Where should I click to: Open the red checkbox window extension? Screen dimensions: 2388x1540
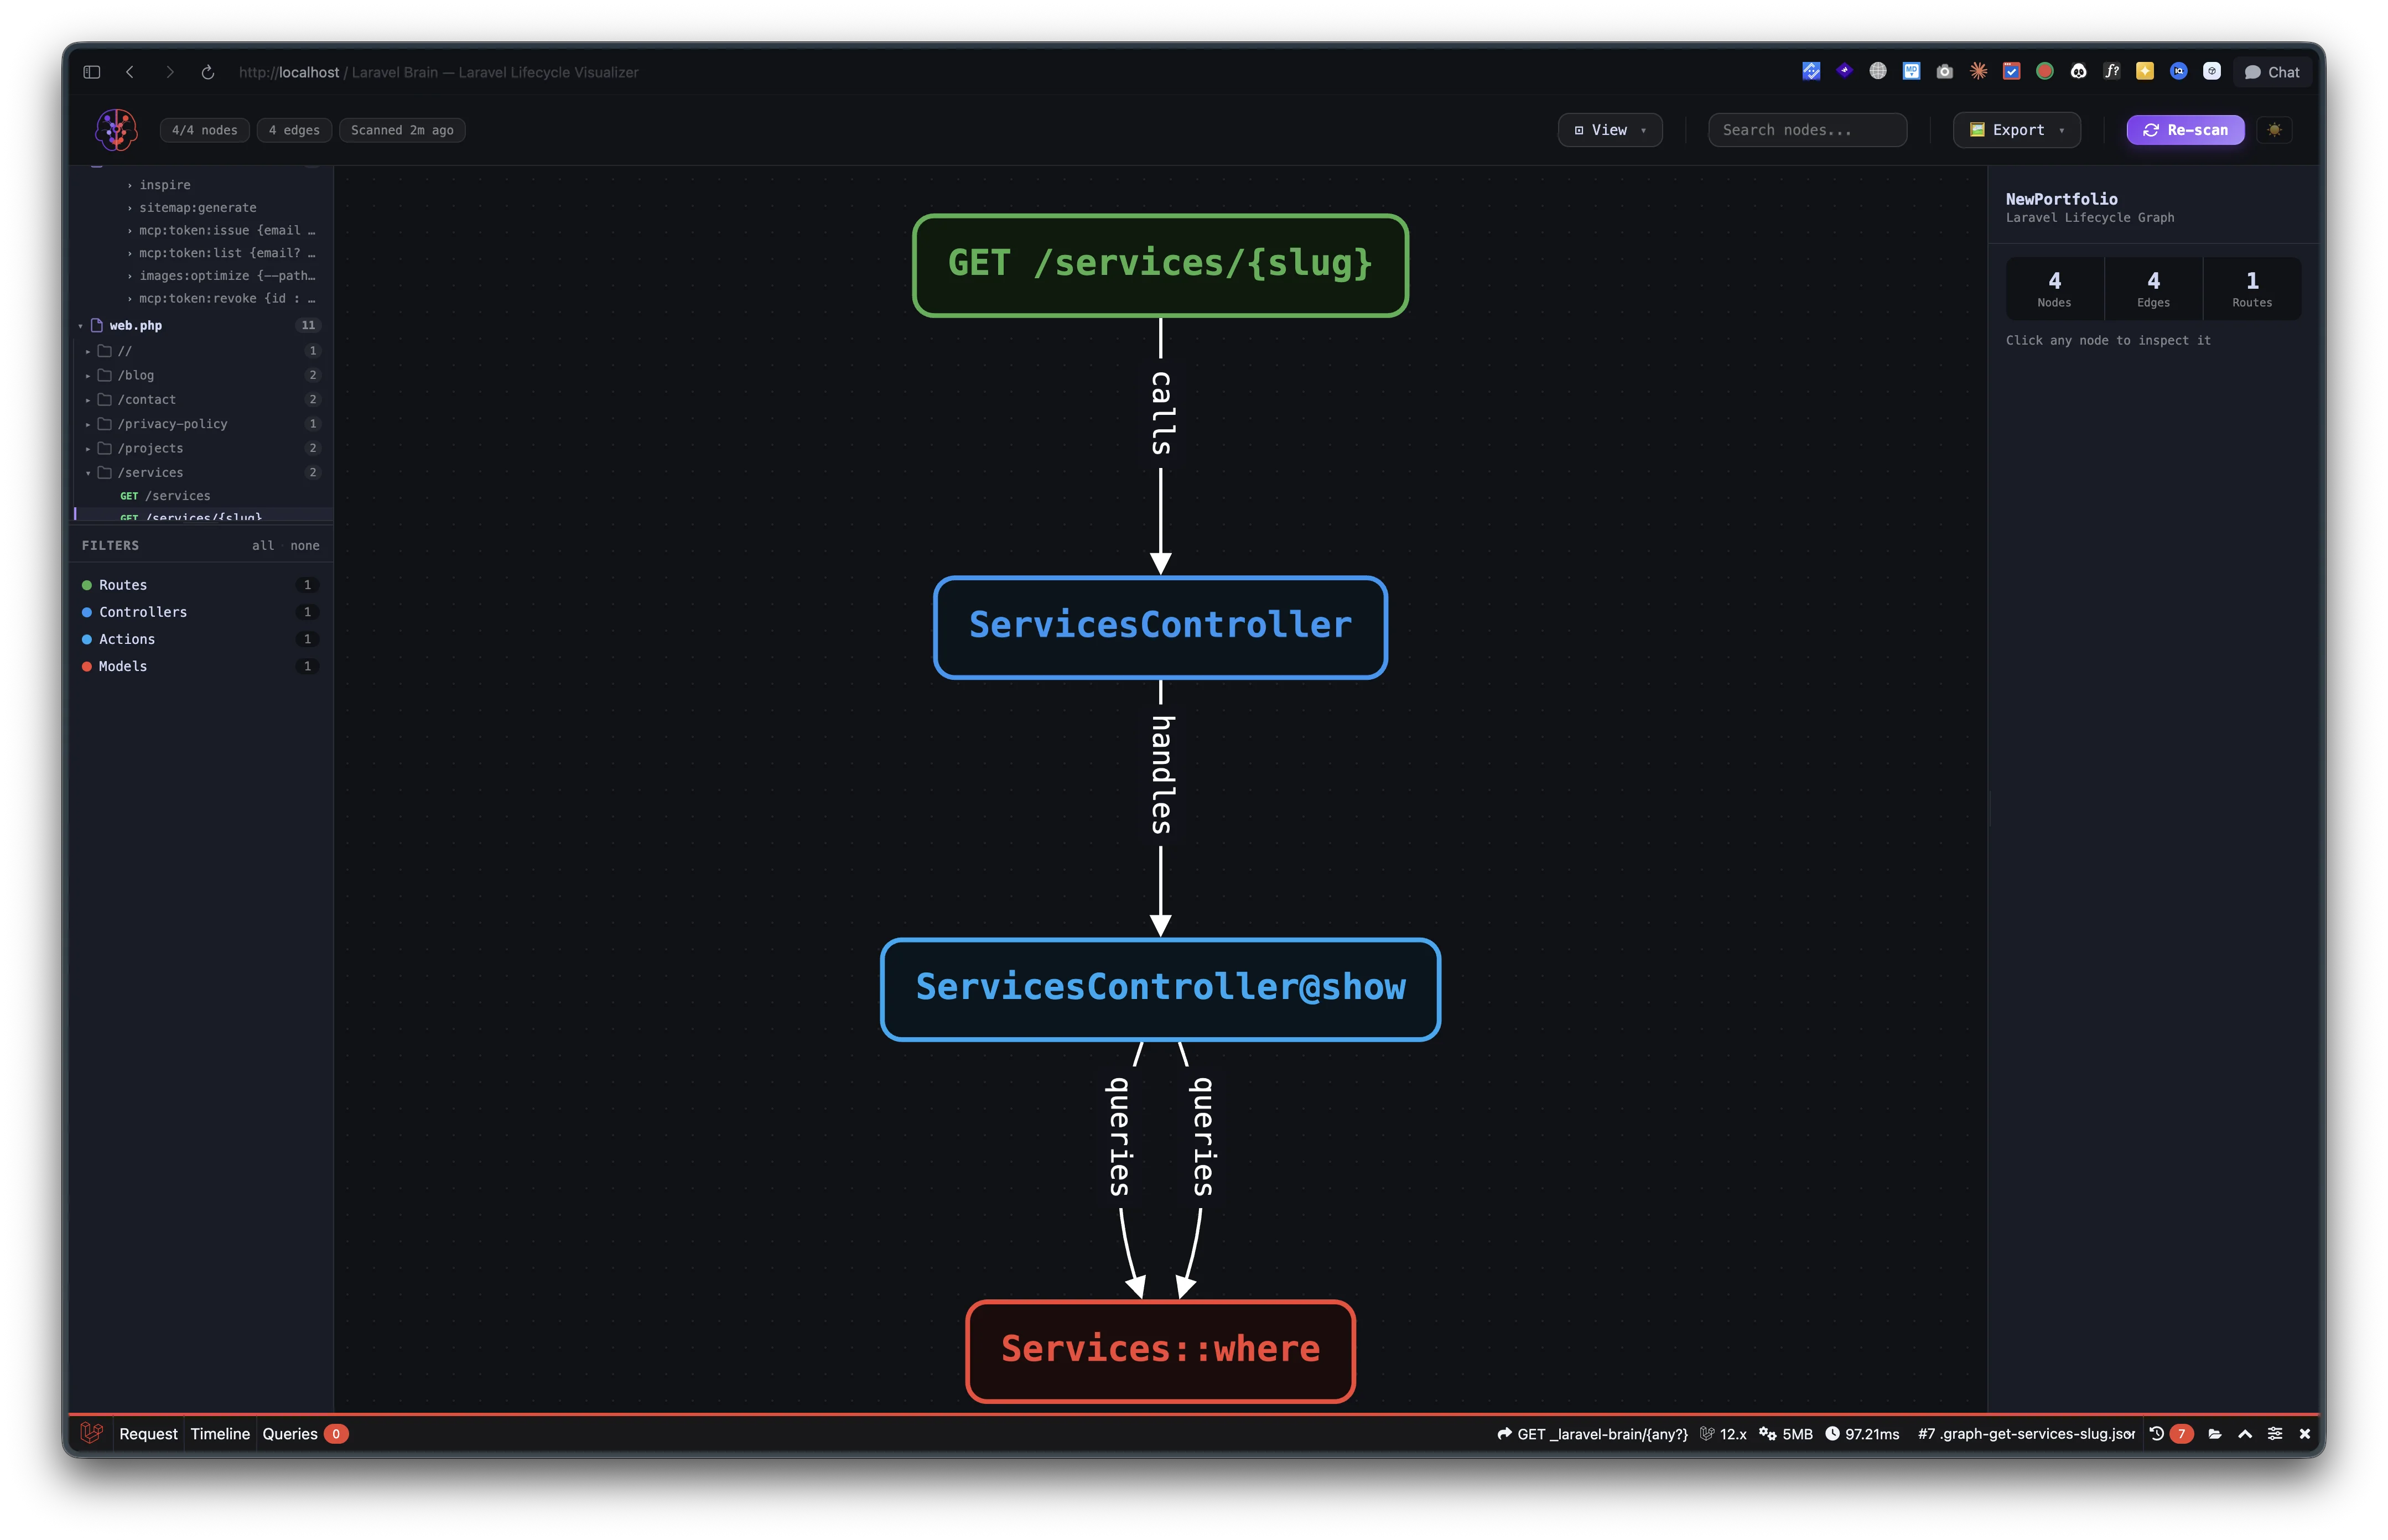point(2011,71)
